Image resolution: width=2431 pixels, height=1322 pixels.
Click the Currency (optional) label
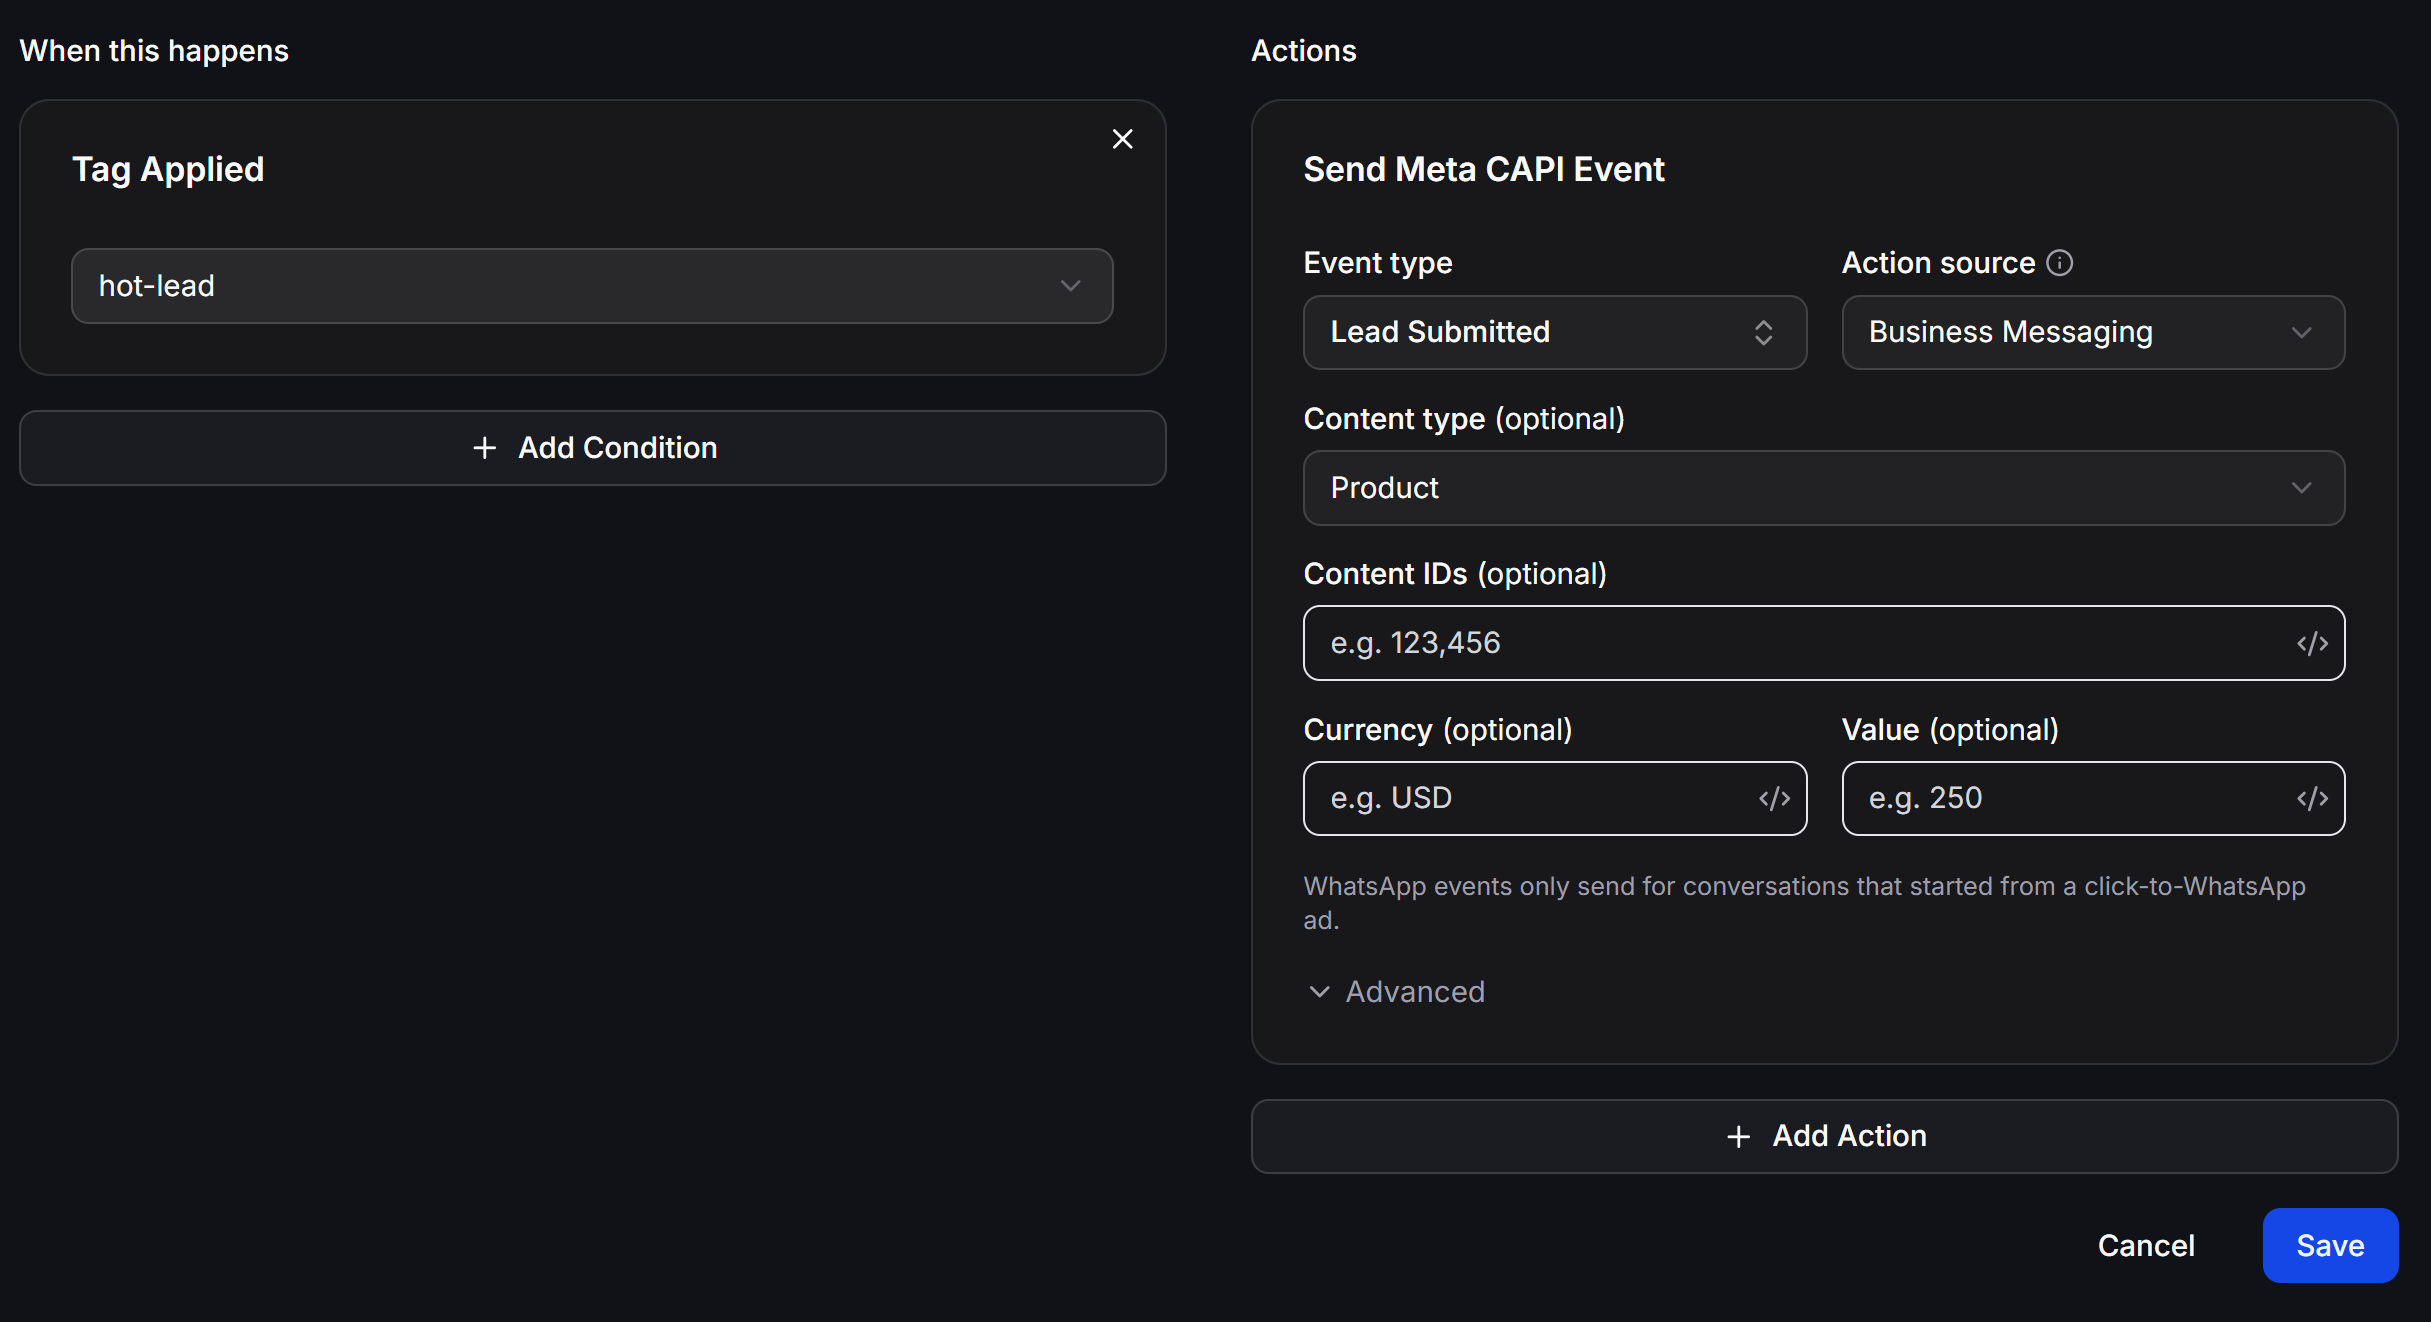coord(1438,730)
